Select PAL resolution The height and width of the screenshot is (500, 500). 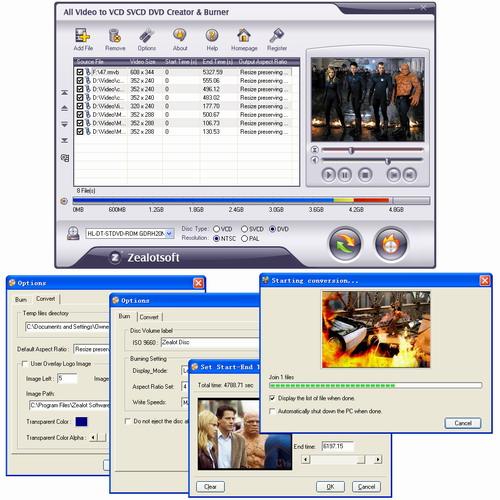coord(244,239)
